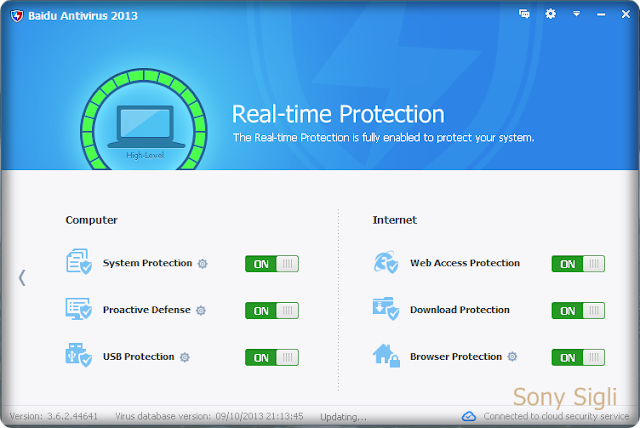
Task: Open Browser Protection settings gear
Action: (x=512, y=357)
